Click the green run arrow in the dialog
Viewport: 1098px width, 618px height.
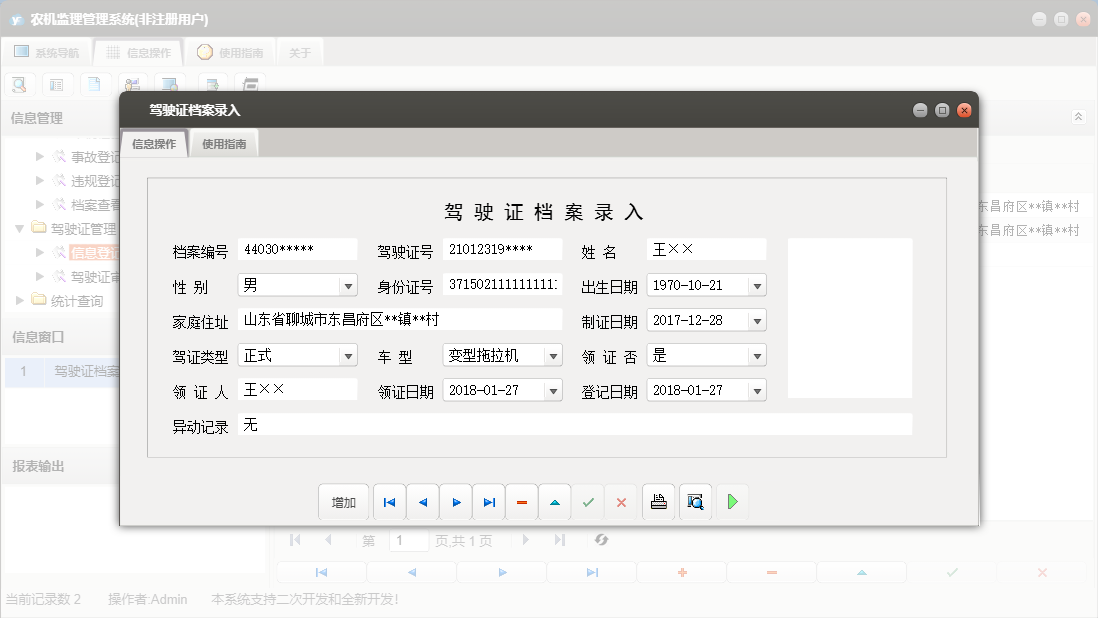click(732, 501)
